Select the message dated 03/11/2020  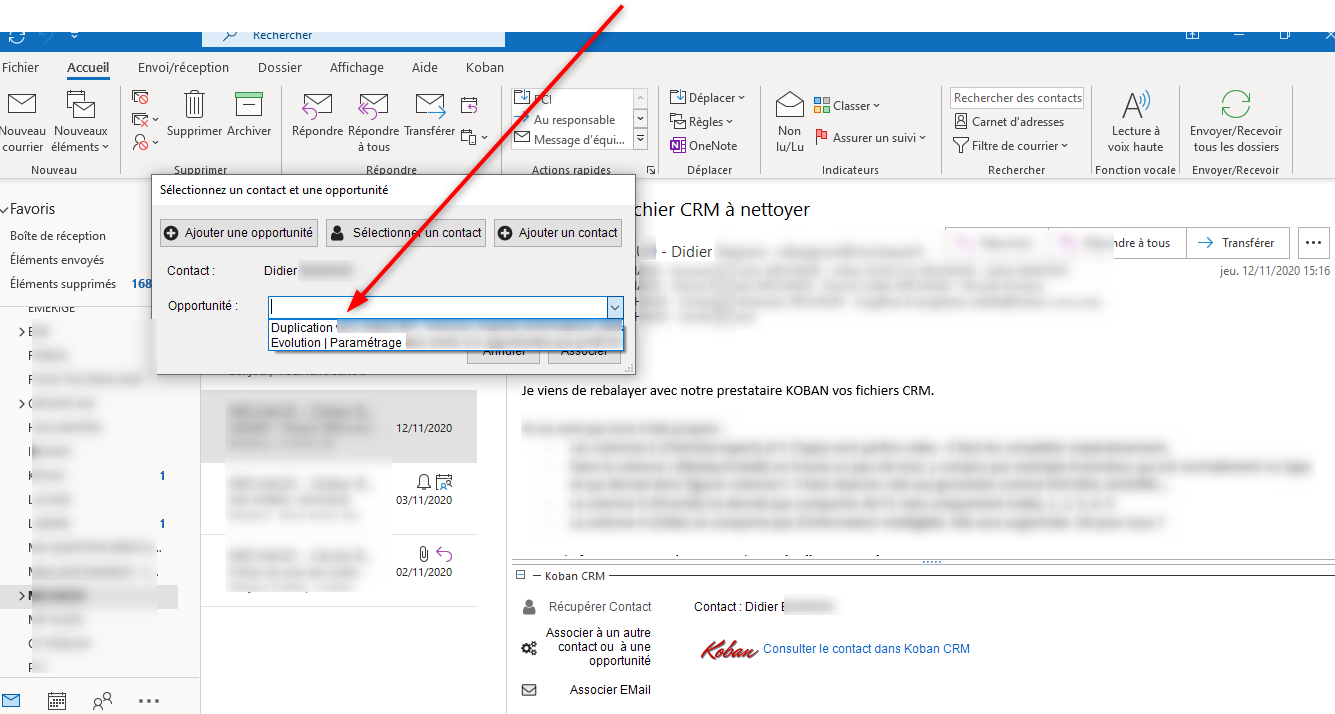point(339,498)
